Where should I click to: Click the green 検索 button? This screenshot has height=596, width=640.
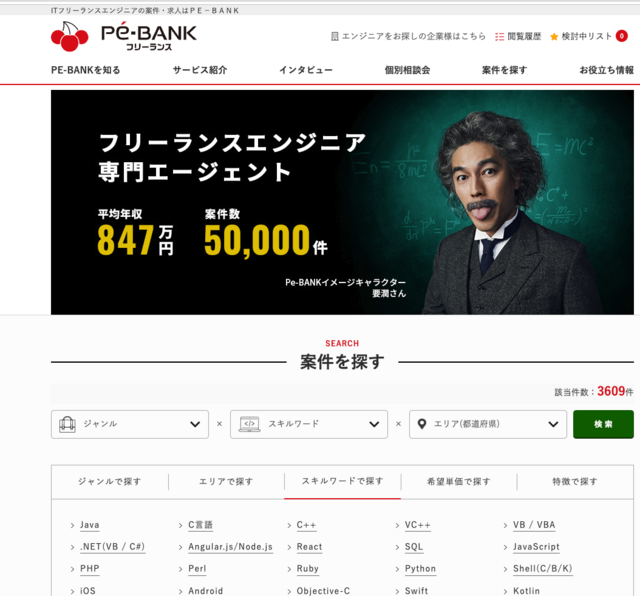603,425
